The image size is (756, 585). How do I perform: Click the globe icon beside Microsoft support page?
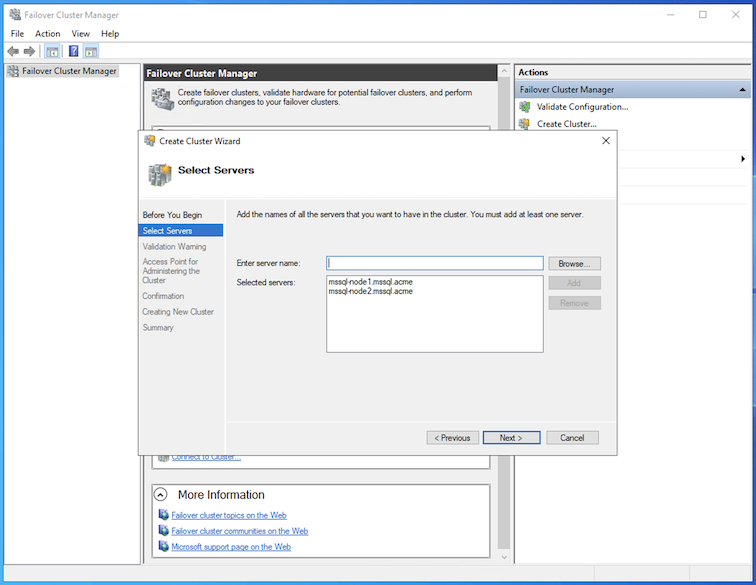(164, 546)
